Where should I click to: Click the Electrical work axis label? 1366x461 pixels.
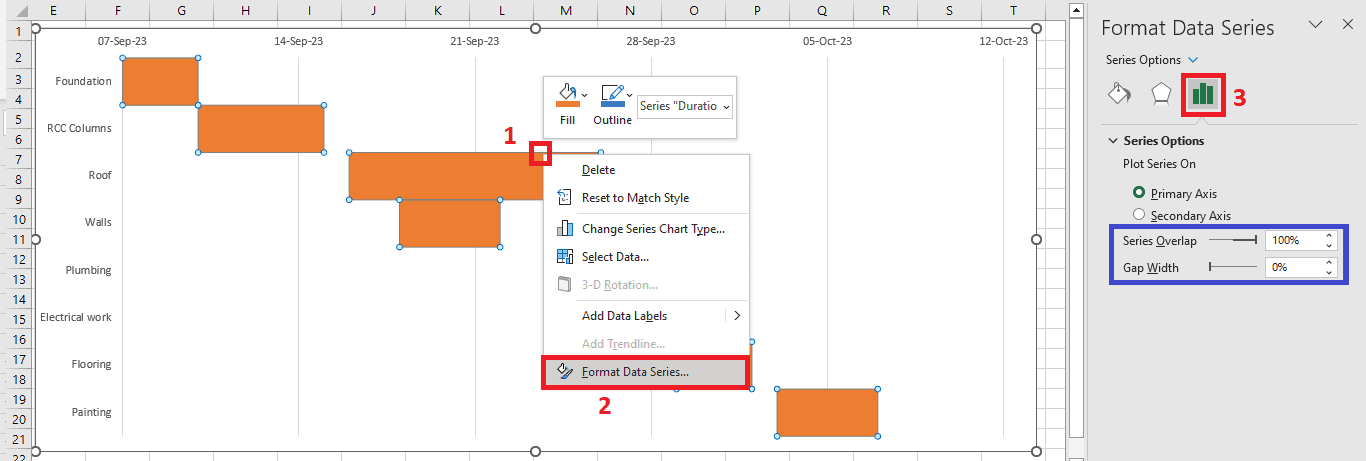(76, 317)
